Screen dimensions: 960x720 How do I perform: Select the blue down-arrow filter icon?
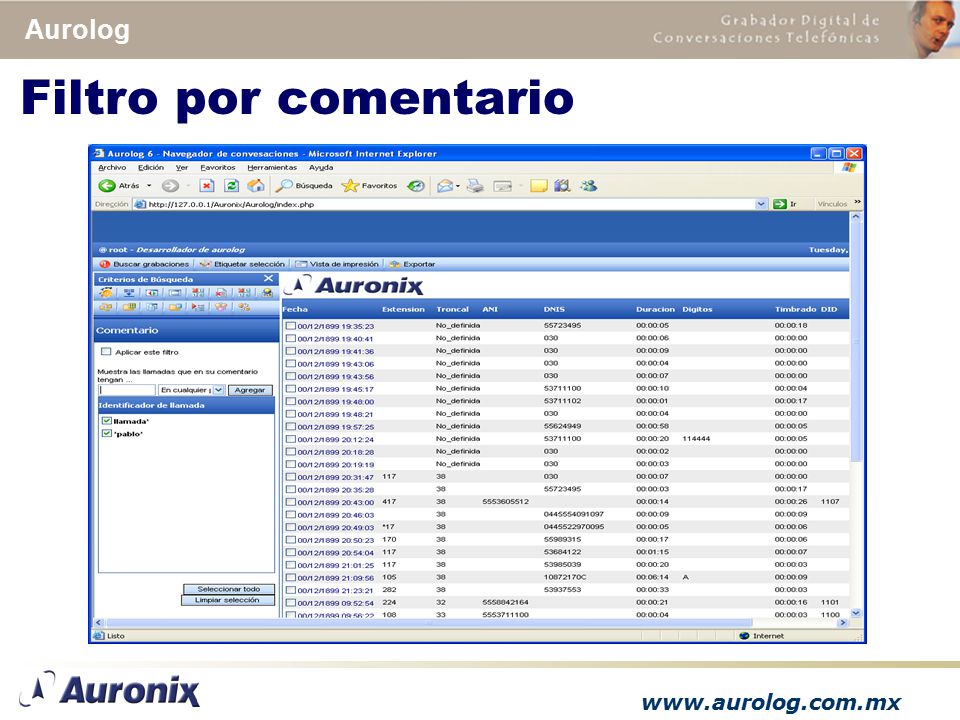129,293
